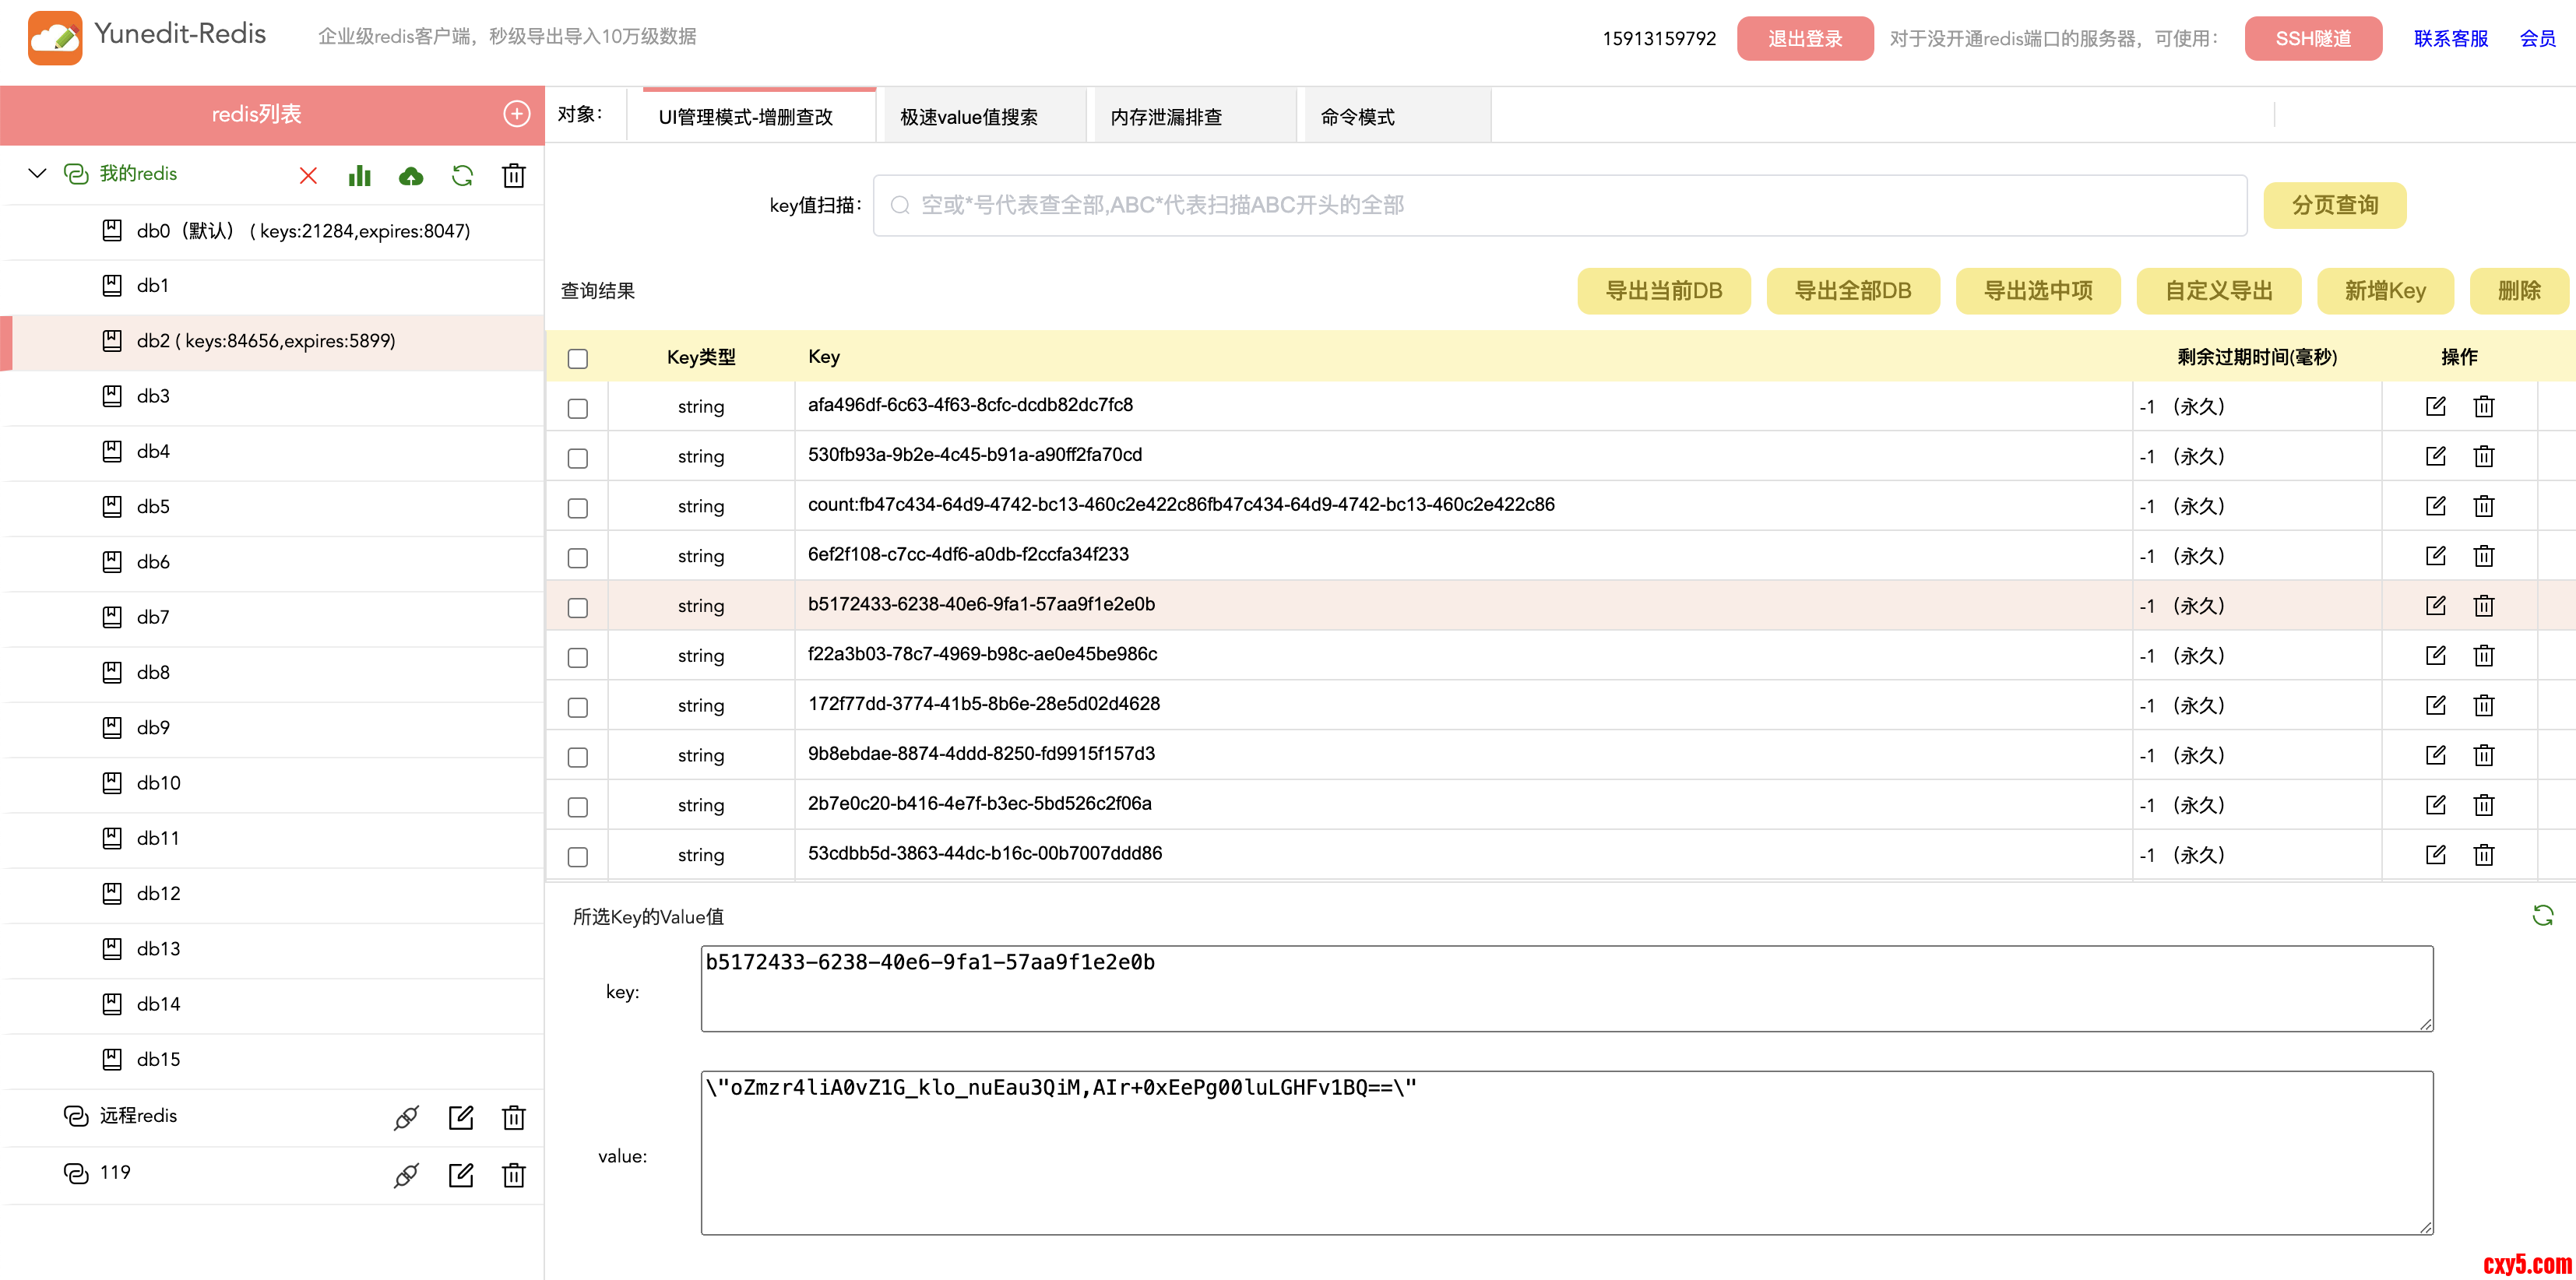Edit the key 53cdbb5d row
This screenshot has height=1280, width=2576.
[2435, 855]
